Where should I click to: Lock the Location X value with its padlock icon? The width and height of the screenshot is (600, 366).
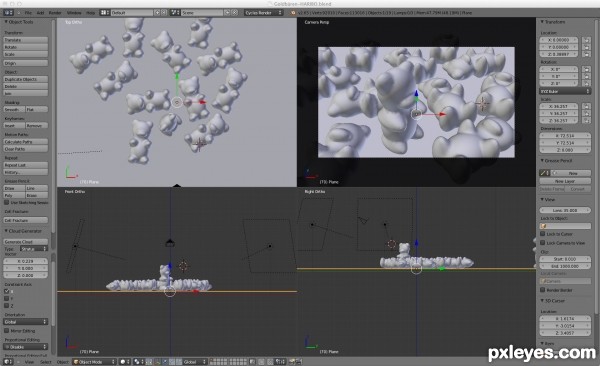[586, 40]
